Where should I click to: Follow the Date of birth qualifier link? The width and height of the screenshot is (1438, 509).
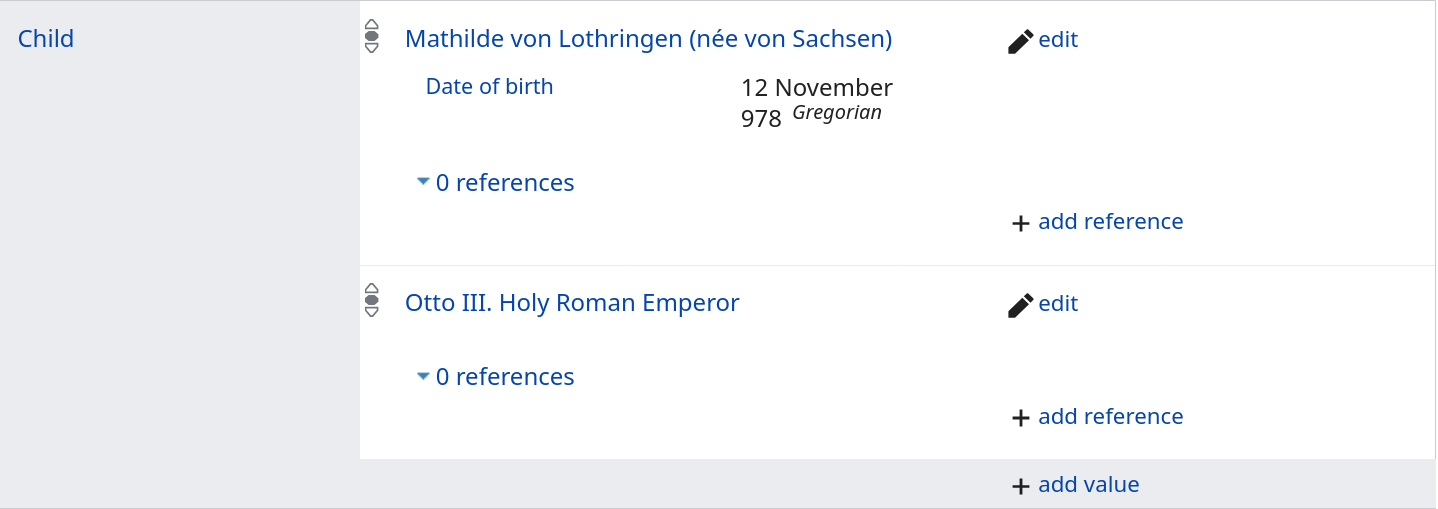click(x=489, y=87)
